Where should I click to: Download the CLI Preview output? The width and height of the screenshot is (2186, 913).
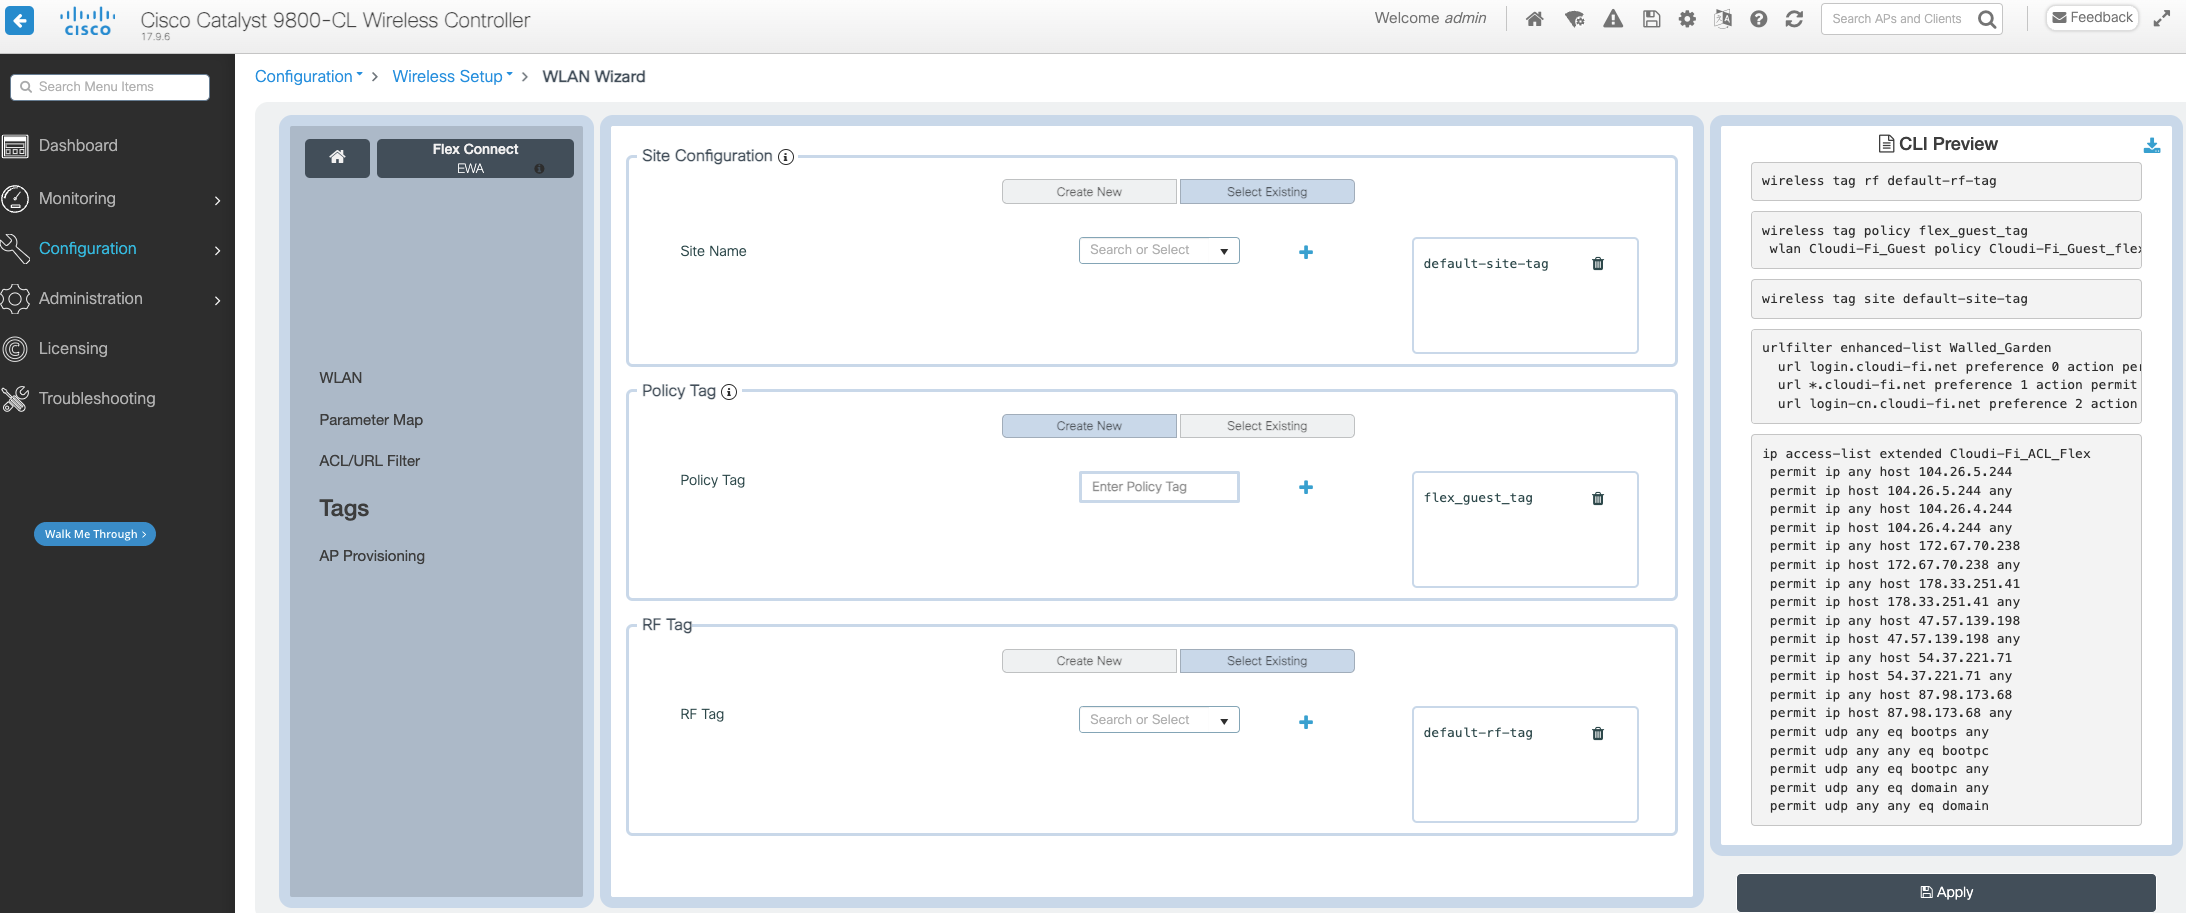(x=2152, y=146)
